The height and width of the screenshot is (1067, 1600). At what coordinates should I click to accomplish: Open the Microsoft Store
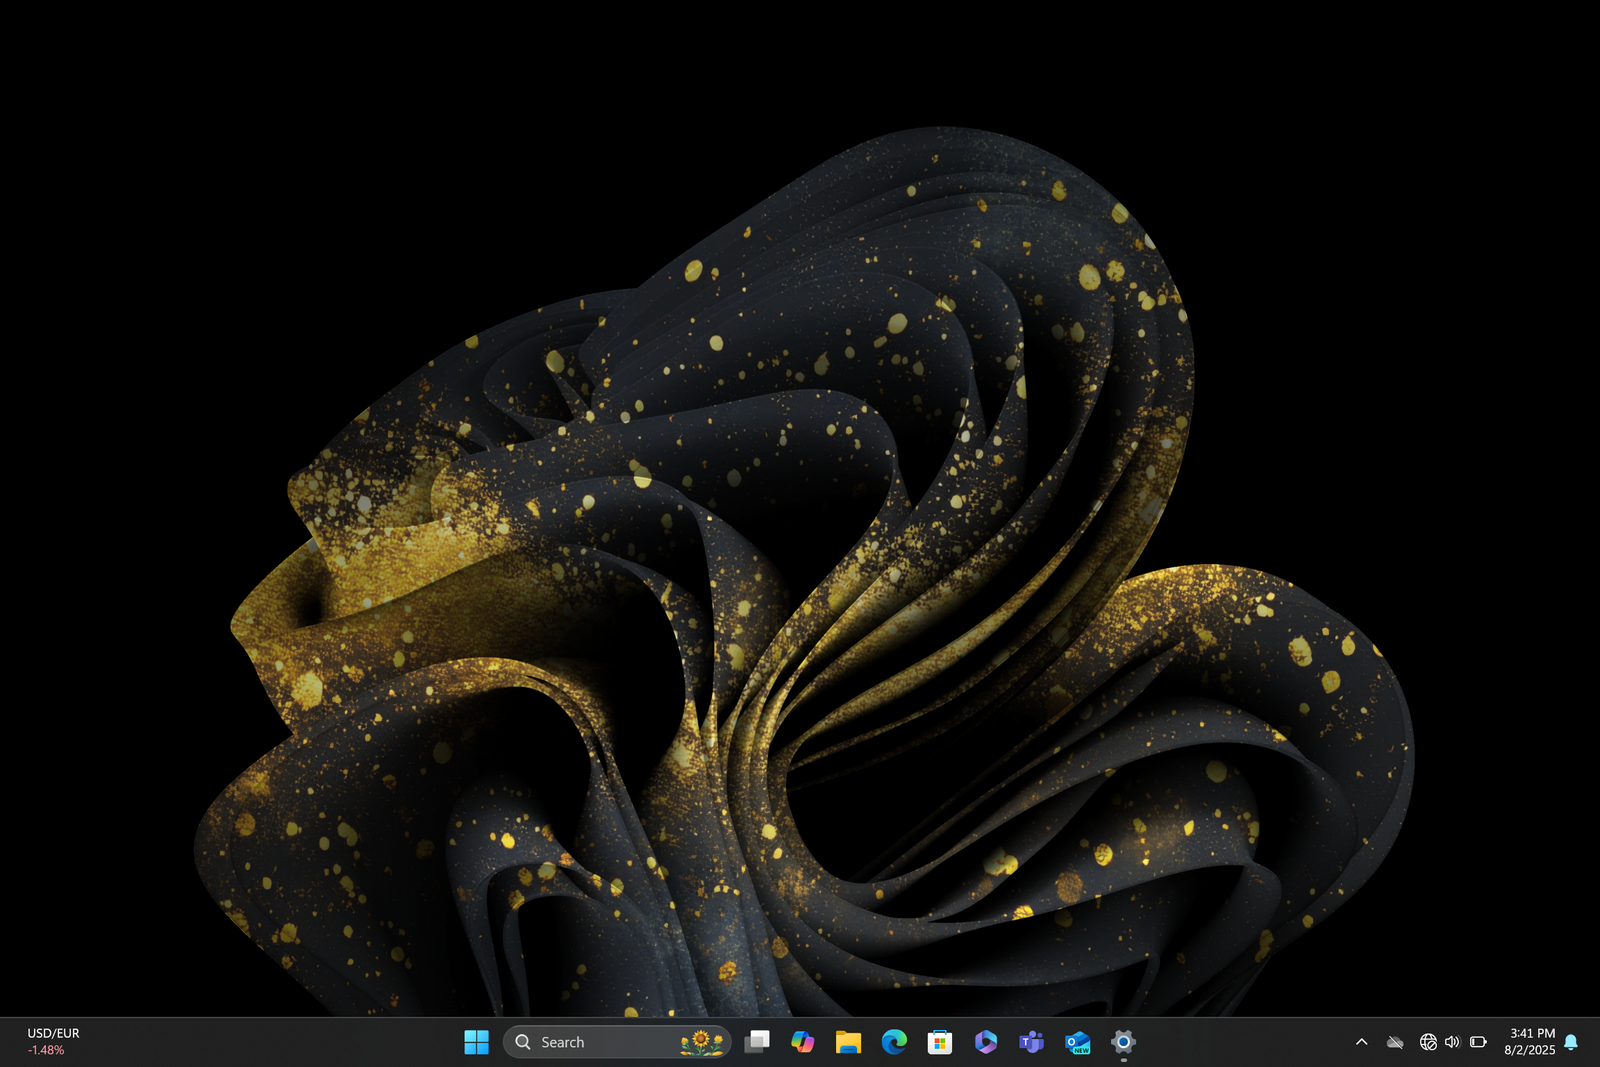[x=939, y=1042]
